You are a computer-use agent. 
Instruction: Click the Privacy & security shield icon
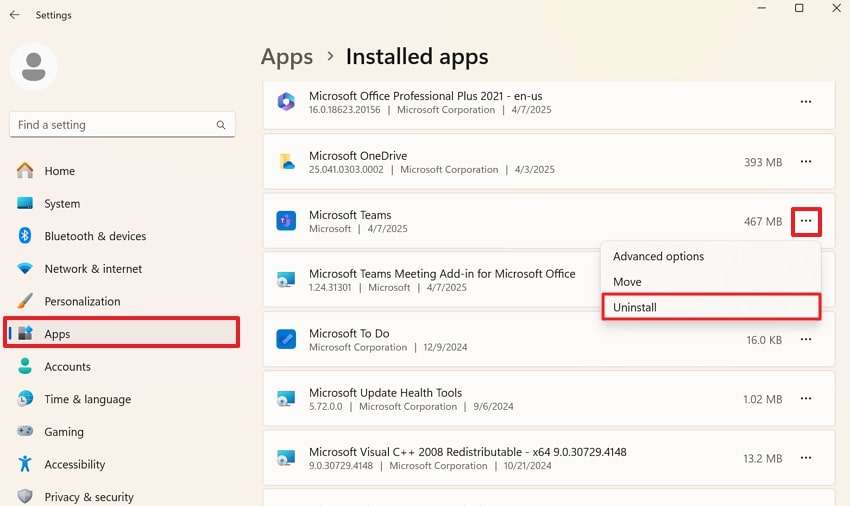click(x=25, y=496)
